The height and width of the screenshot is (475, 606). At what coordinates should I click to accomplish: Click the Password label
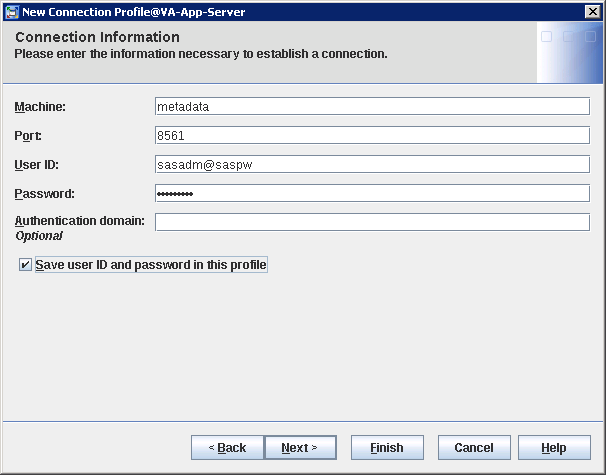click(x=44, y=193)
